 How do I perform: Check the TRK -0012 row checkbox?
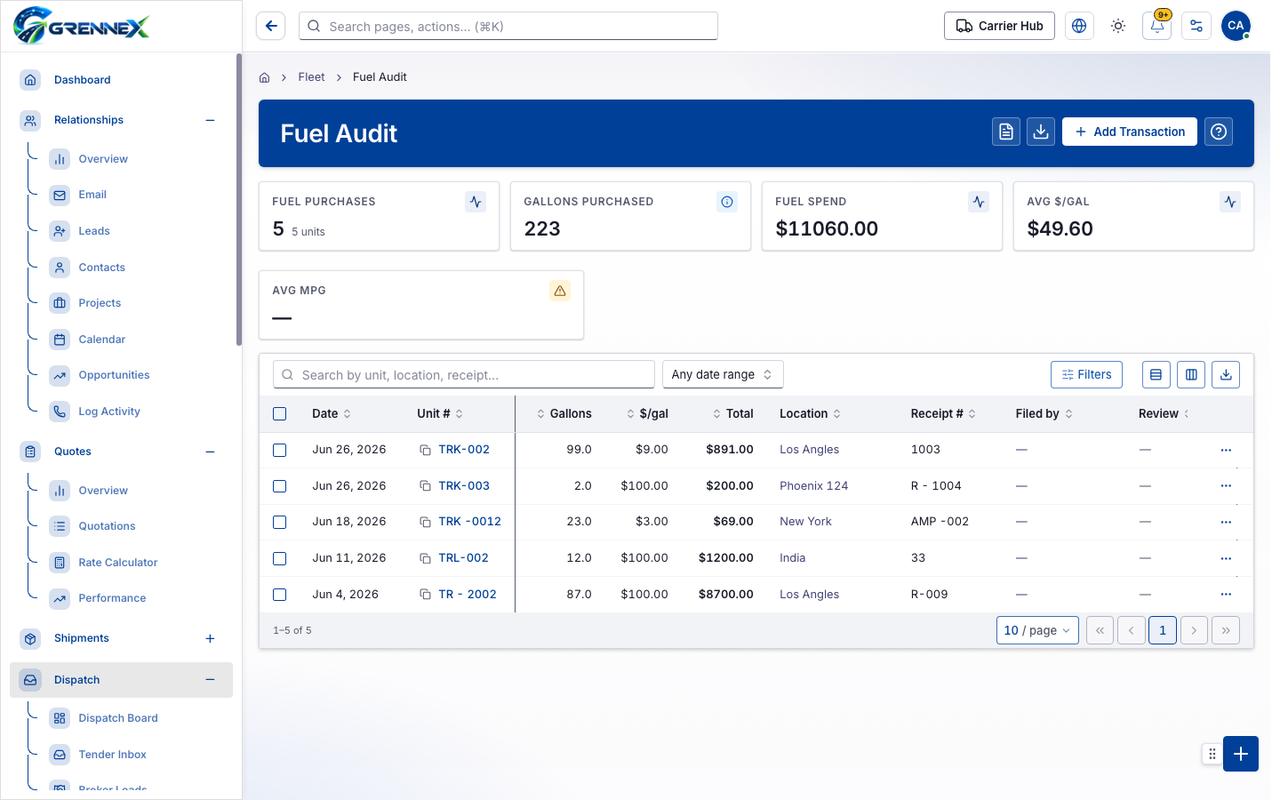point(280,522)
